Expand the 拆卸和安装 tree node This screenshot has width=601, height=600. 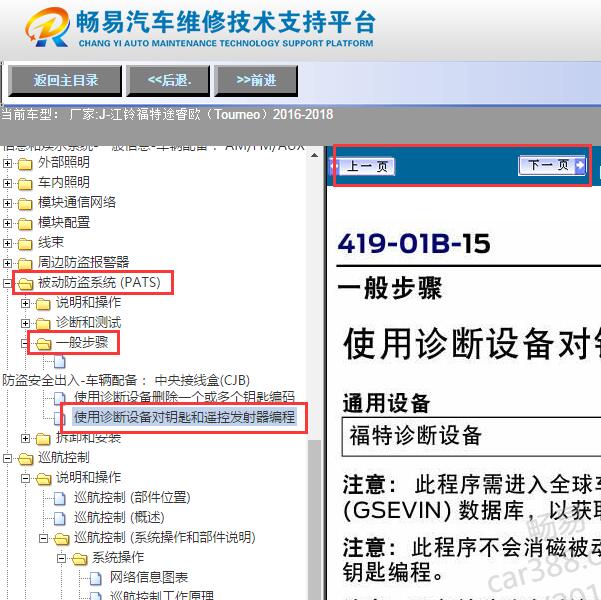(x=25, y=438)
